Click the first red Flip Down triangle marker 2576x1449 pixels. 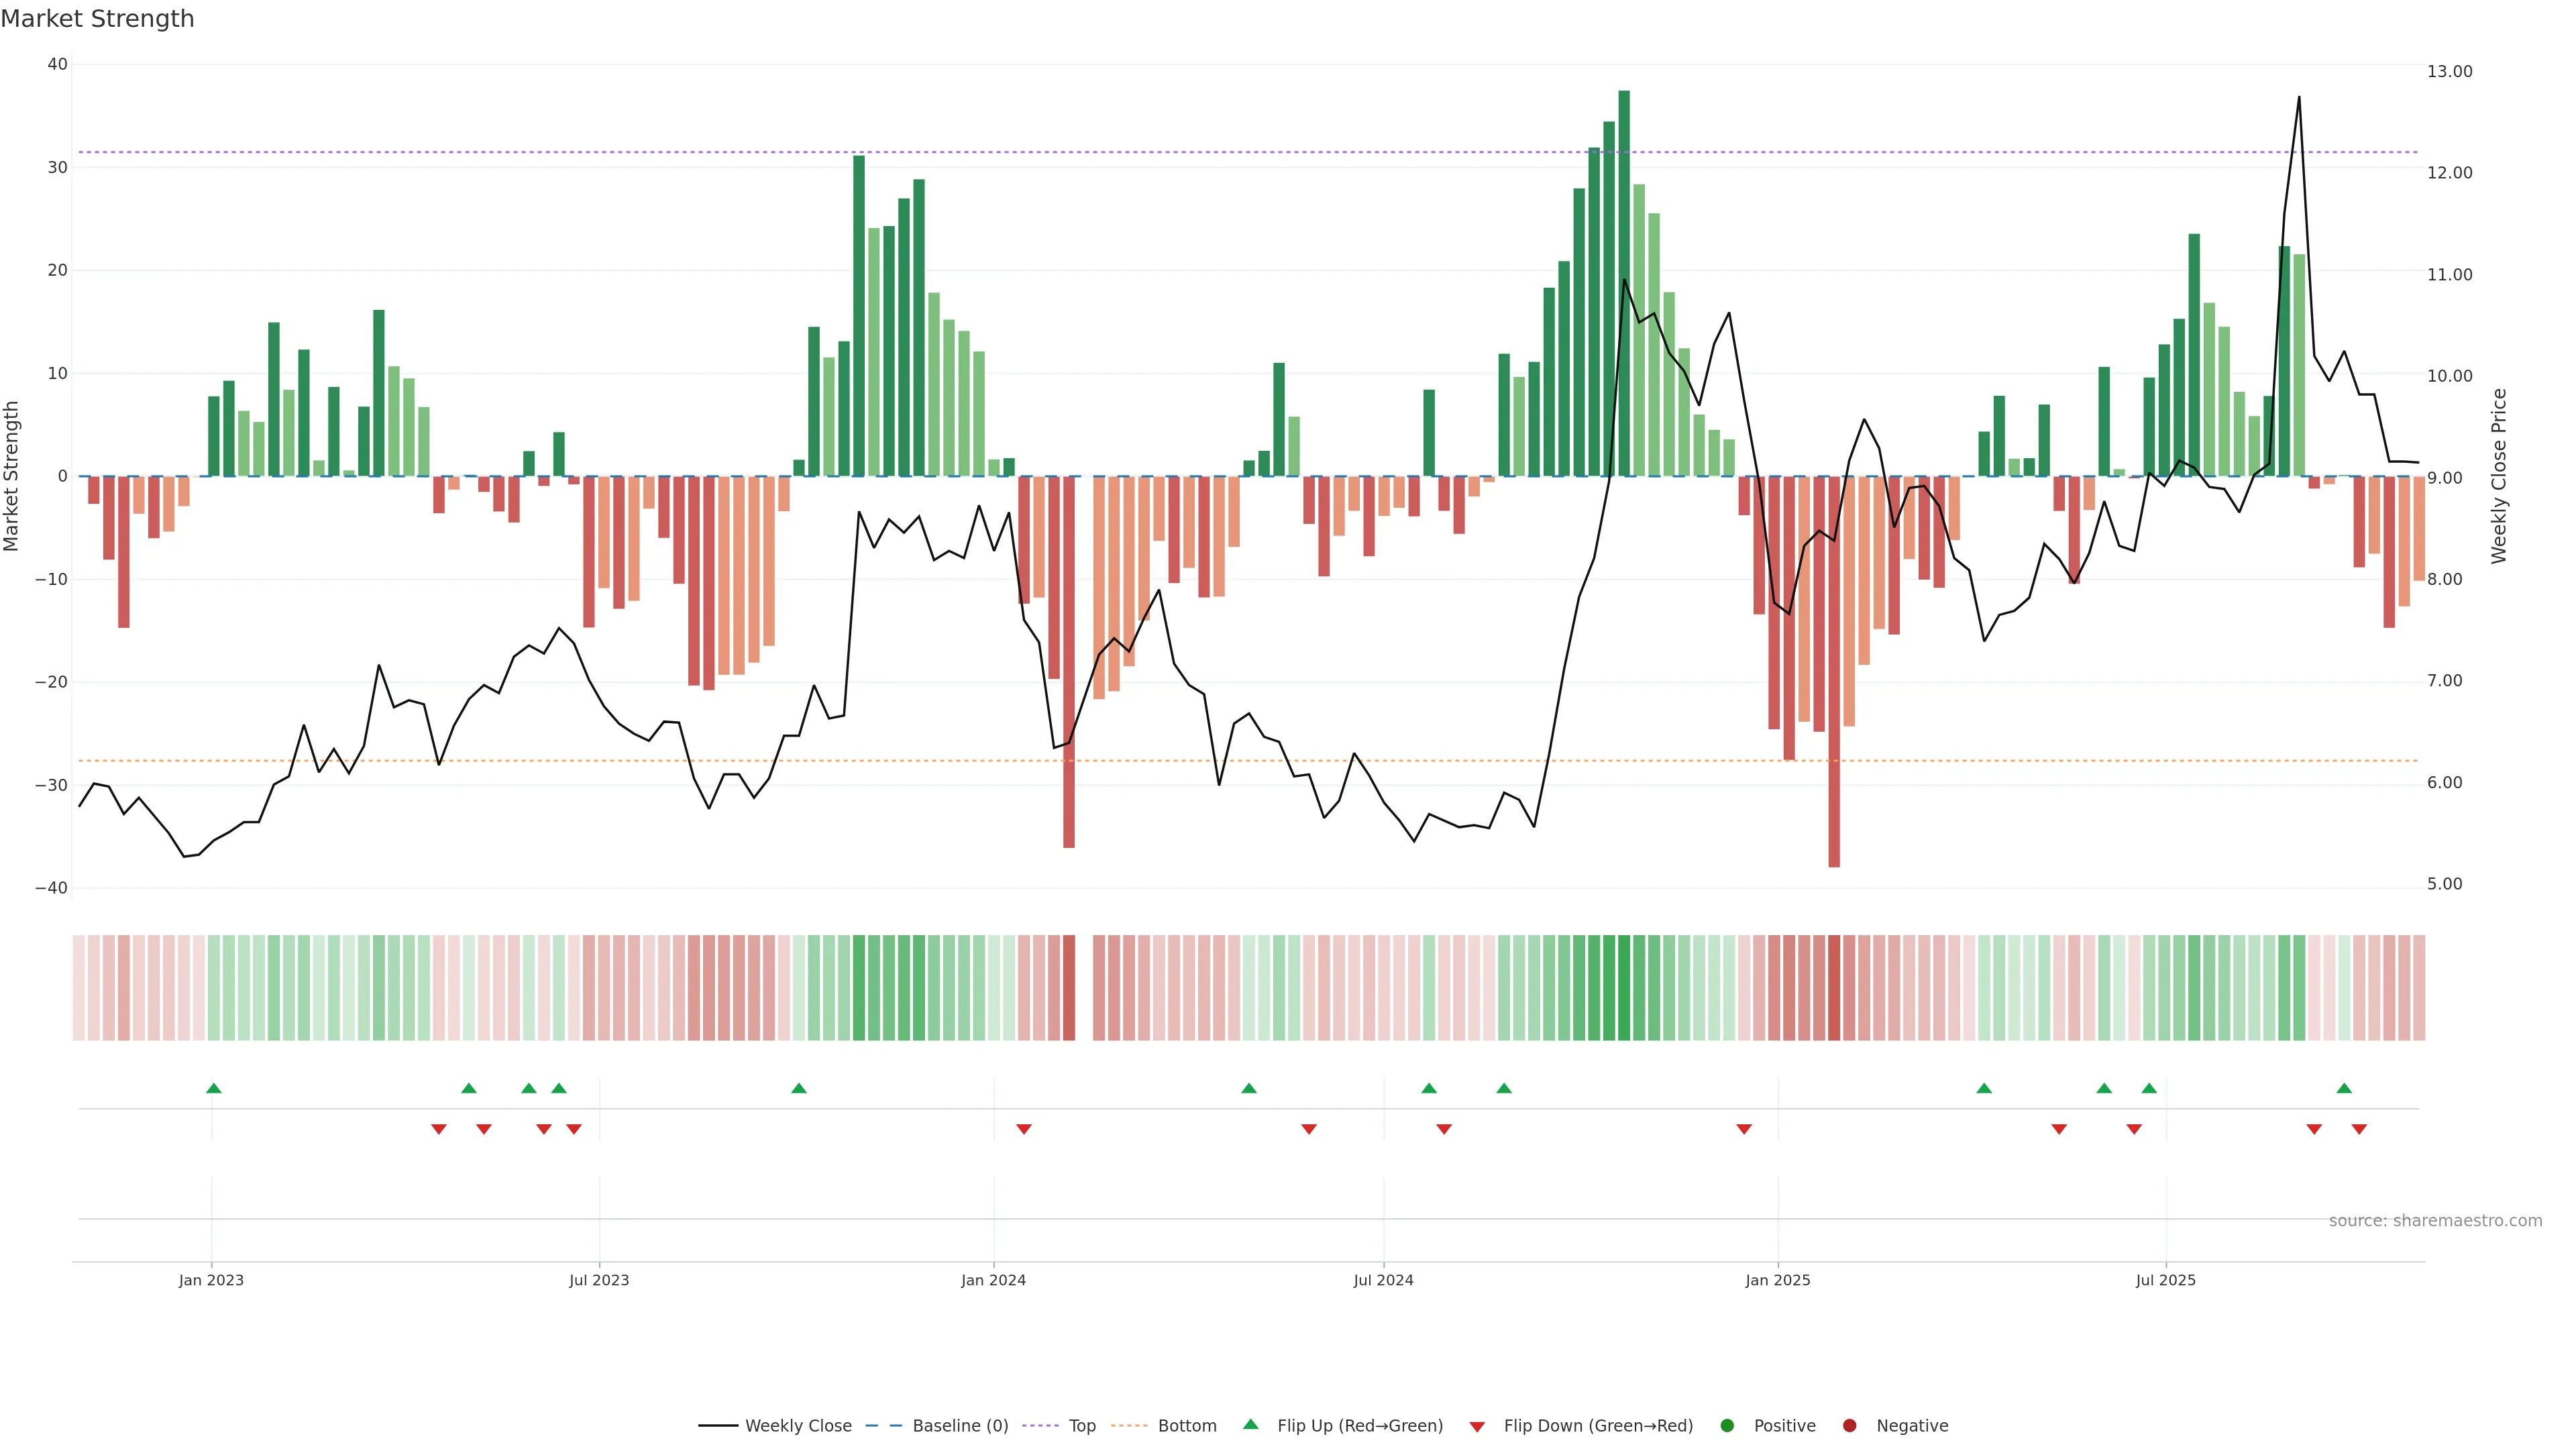pyautogui.click(x=438, y=1129)
